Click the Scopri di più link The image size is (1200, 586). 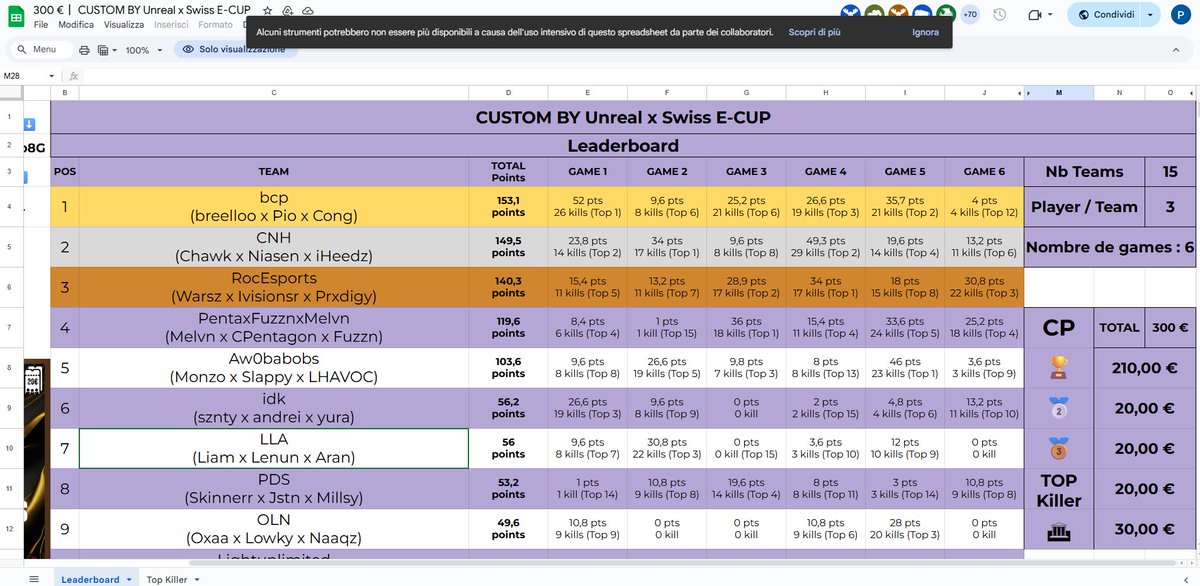[814, 32]
